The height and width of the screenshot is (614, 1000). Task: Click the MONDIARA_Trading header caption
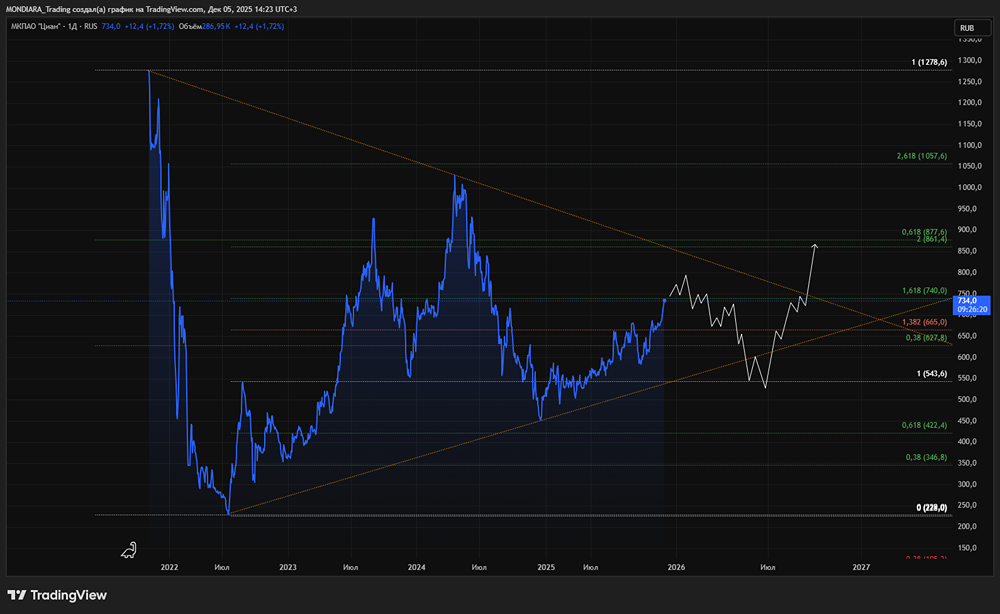[151, 9]
